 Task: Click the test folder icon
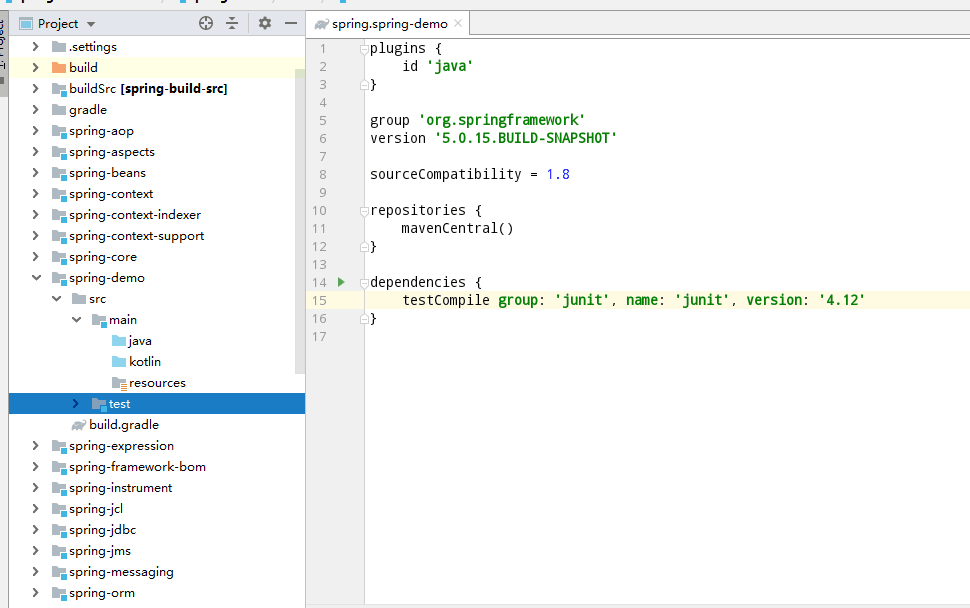coord(99,404)
